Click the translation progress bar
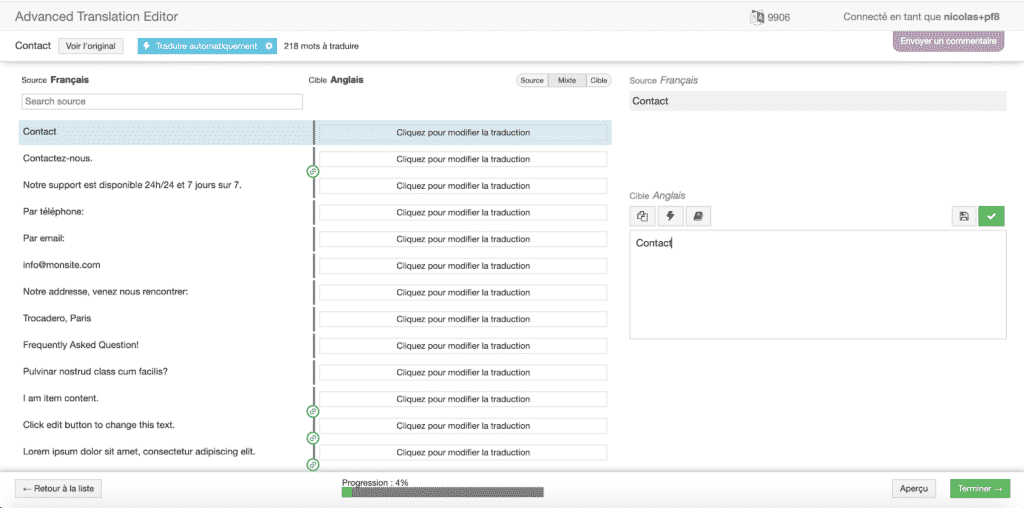The width and height of the screenshot is (1024, 508). click(442, 492)
